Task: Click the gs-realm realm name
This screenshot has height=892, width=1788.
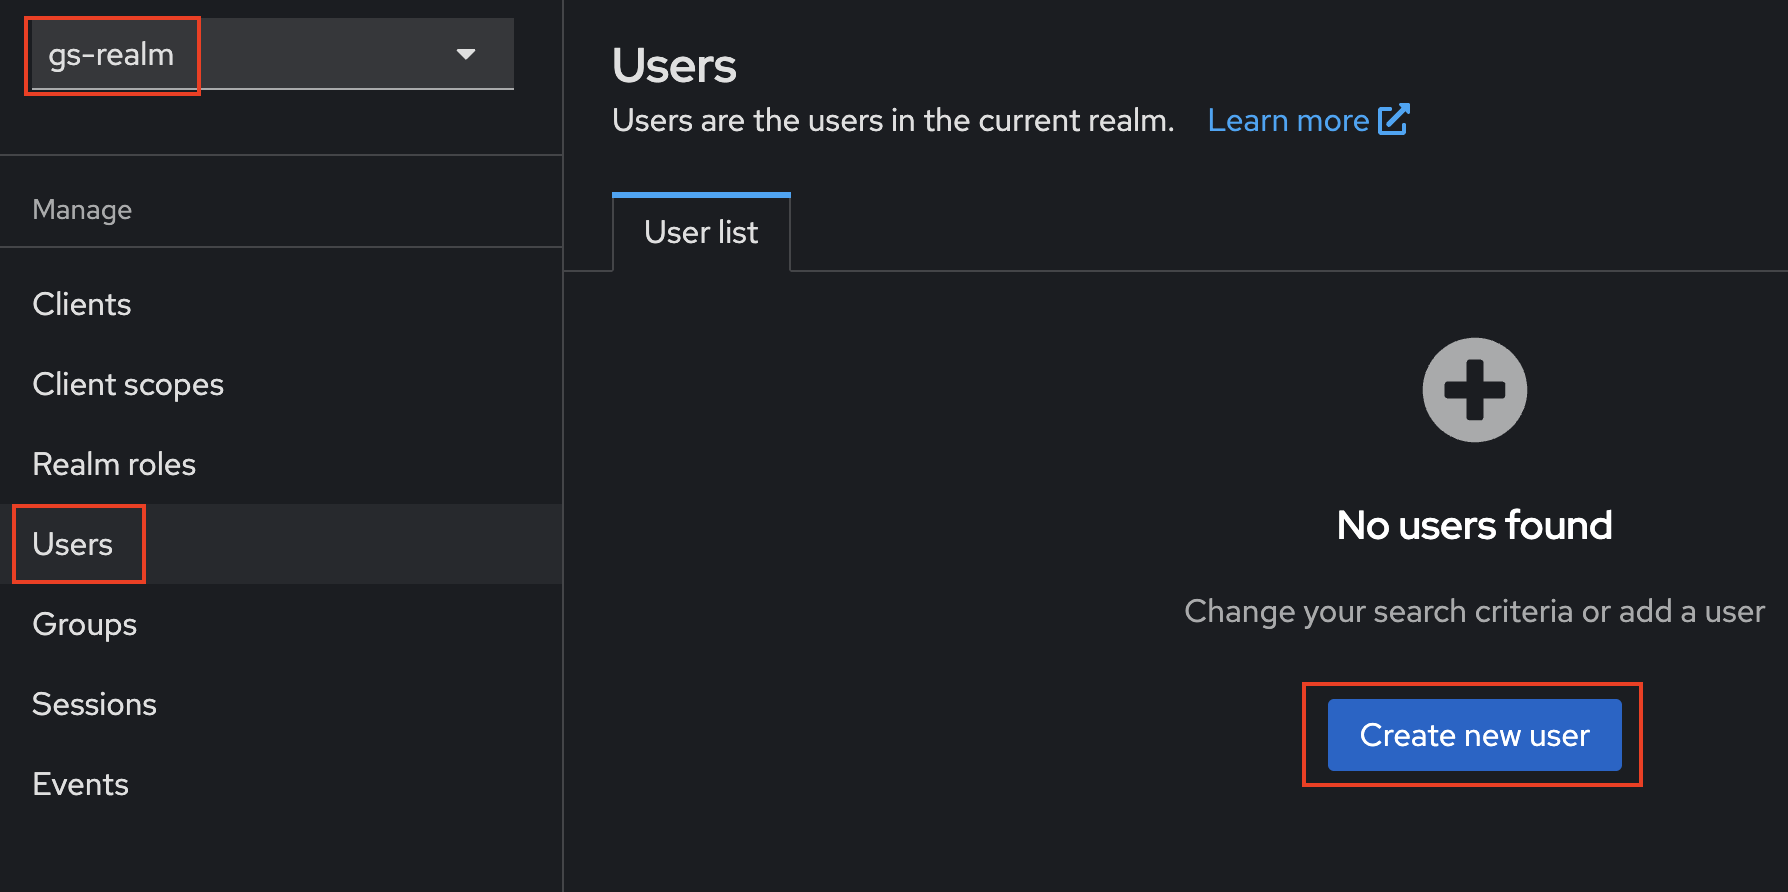Action: (x=111, y=55)
